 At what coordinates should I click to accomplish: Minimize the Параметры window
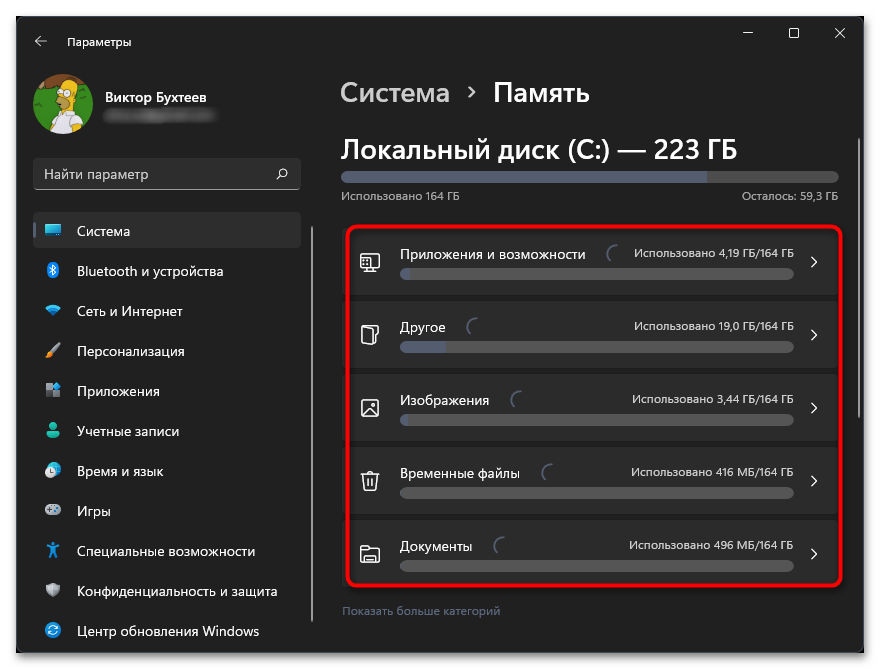tap(748, 33)
